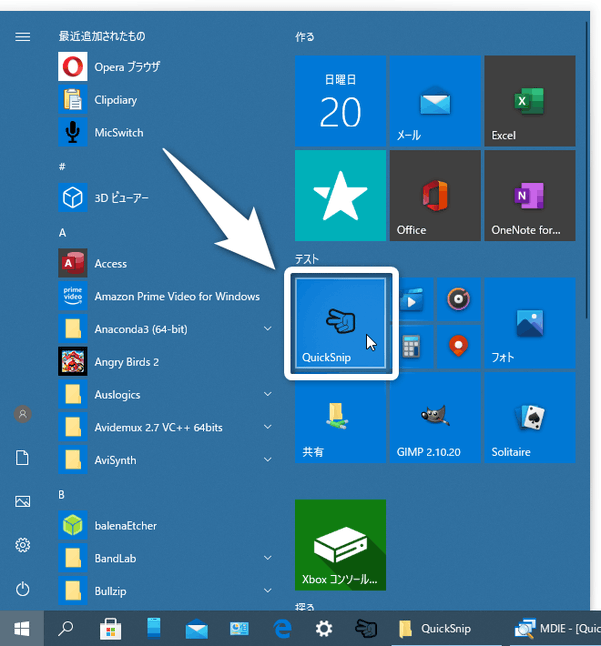Launch Clipdiary from recently added
The image size is (601, 646).
tap(165, 100)
